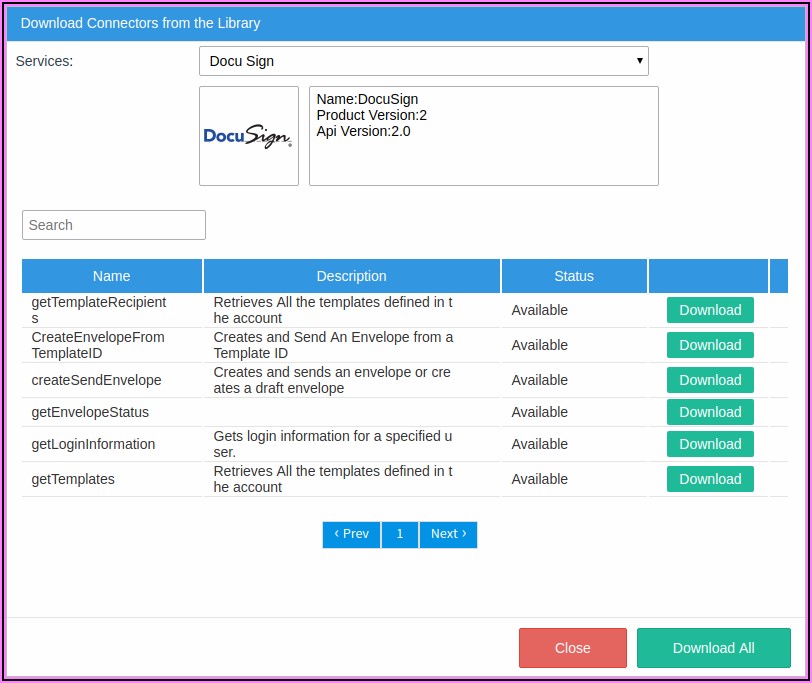Download the getEnvelopeStatus connector
812x683 pixels.
pyautogui.click(x=710, y=412)
